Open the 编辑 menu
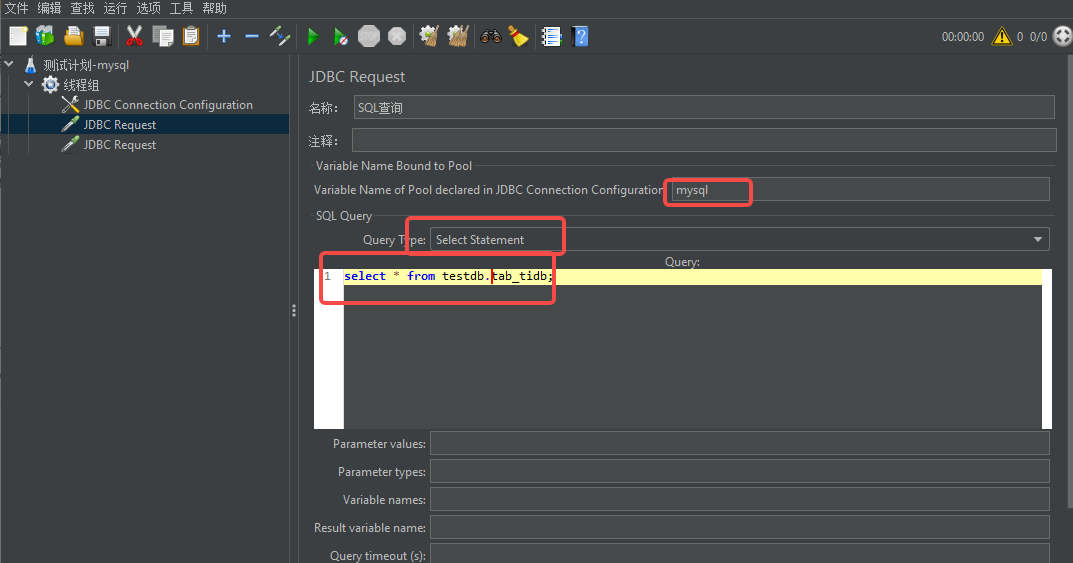The height and width of the screenshot is (563, 1073). click(x=49, y=8)
